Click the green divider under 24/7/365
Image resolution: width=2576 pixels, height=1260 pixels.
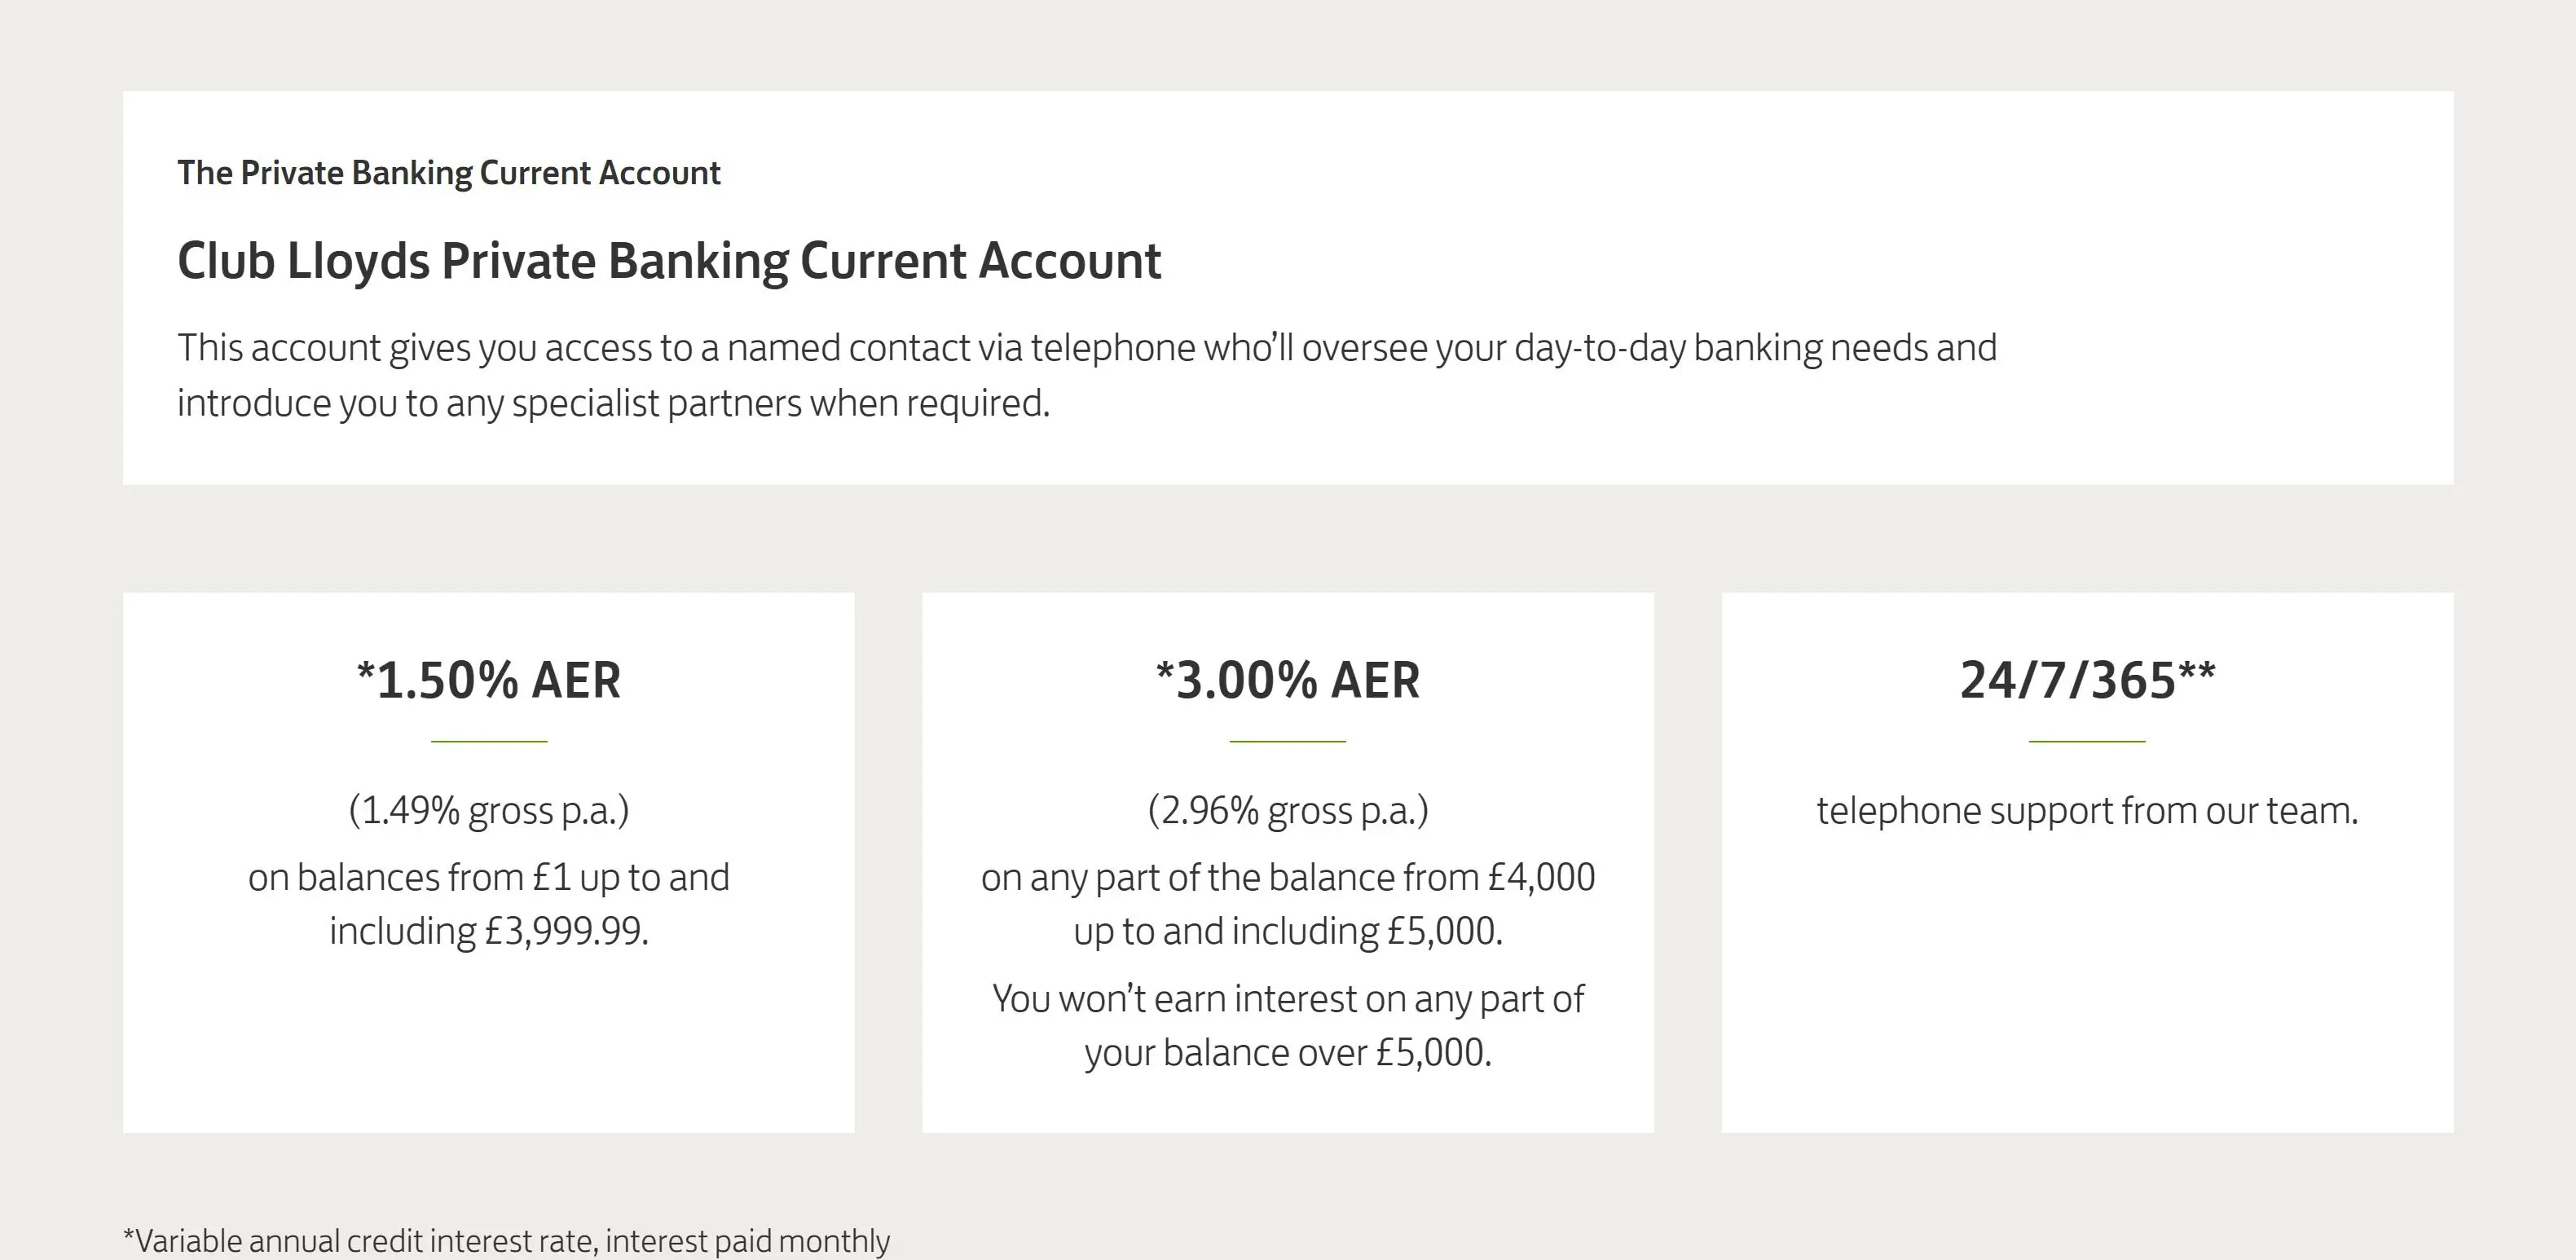click(2087, 741)
